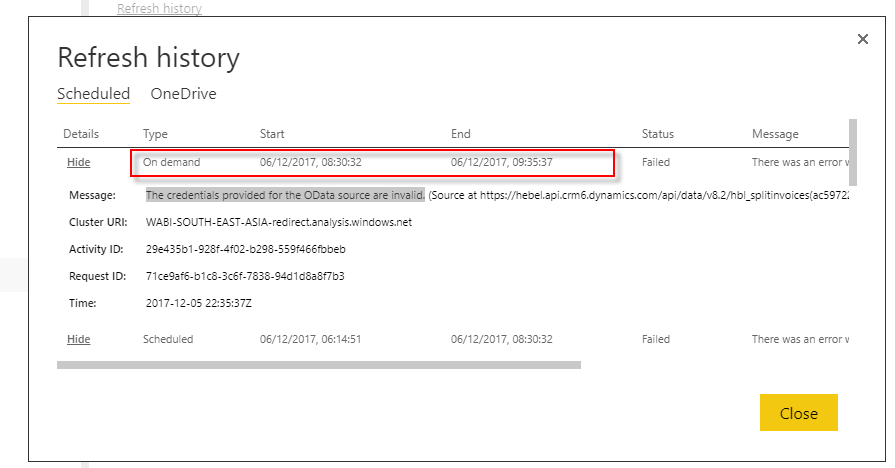Screen dimensions: 895x468
Task: Select start time 06/12/2017, 08:30:32
Action: 311,162
